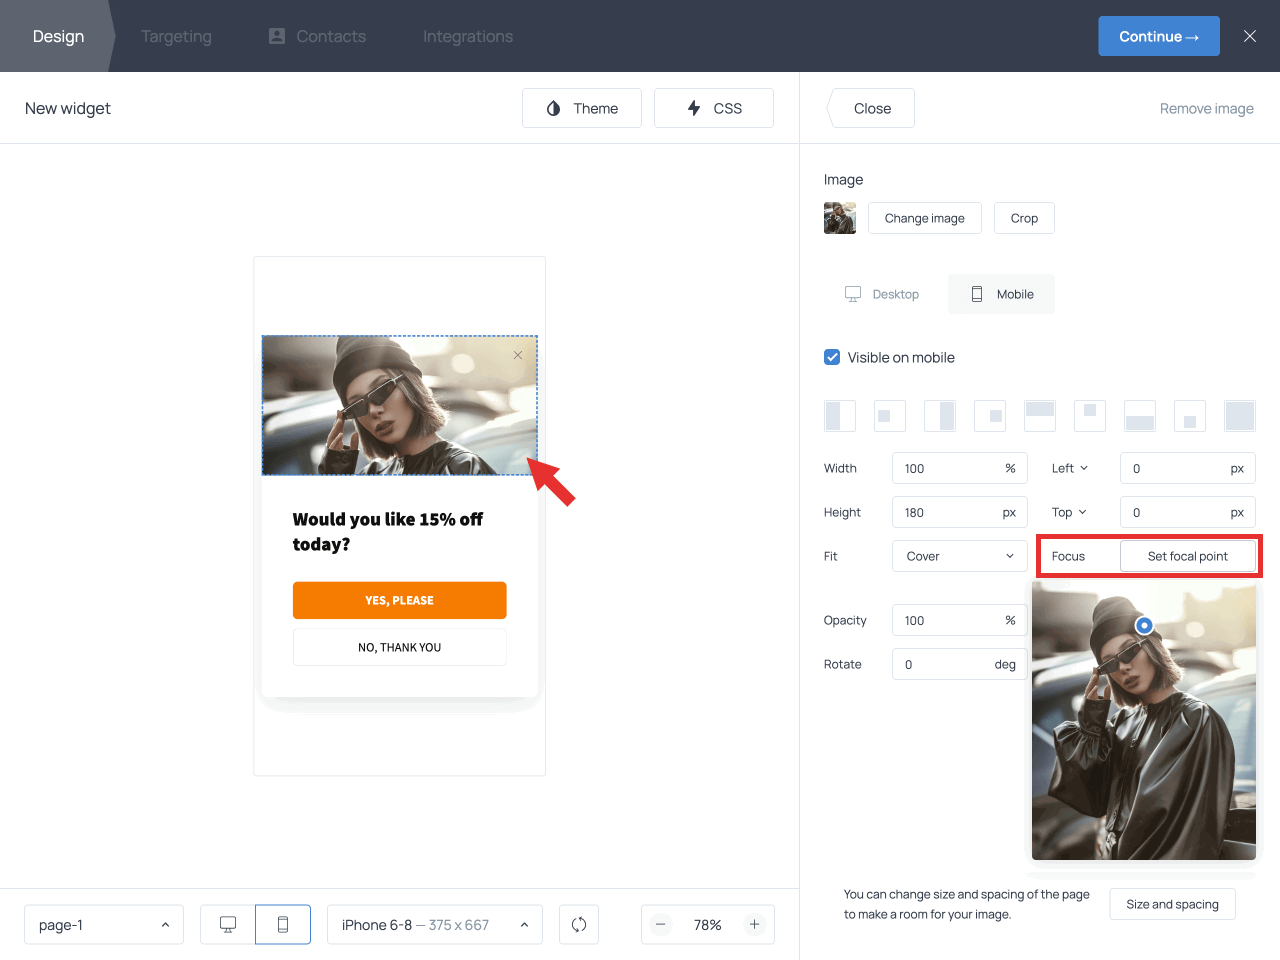
Task: Switch to the Mobile image settings
Action: [x=1001, y=294]
